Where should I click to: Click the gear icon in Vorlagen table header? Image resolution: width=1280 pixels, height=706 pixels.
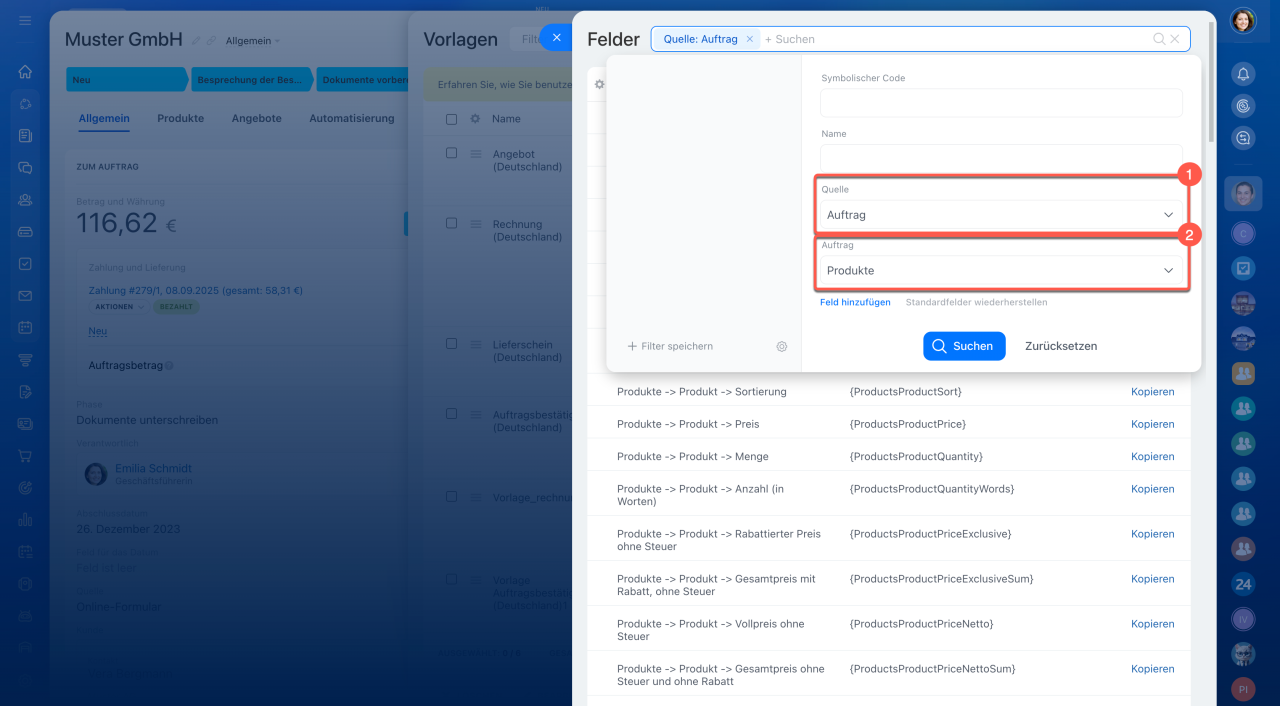pyautogui.click(x=475, y=119)
